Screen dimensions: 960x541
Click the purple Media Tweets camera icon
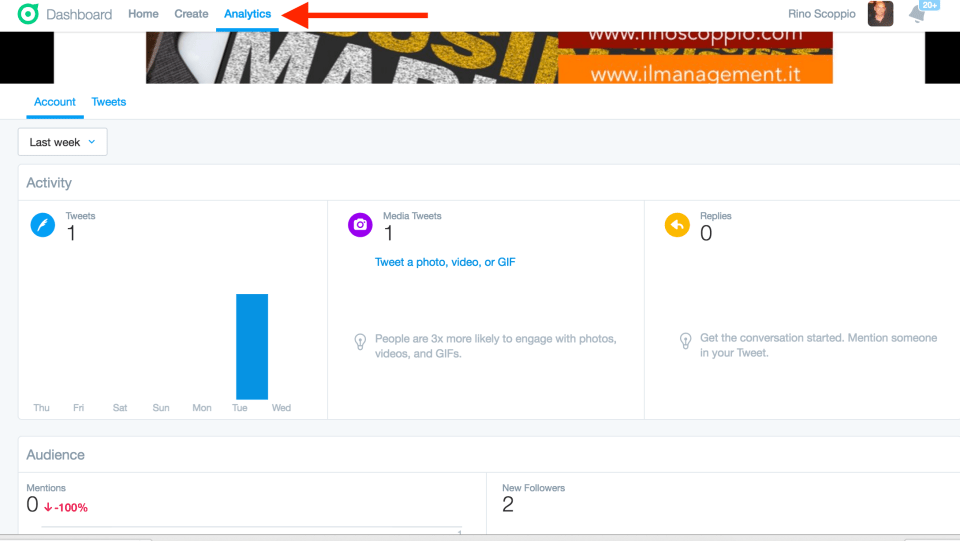pyautogui.click(x=360, y=225)
